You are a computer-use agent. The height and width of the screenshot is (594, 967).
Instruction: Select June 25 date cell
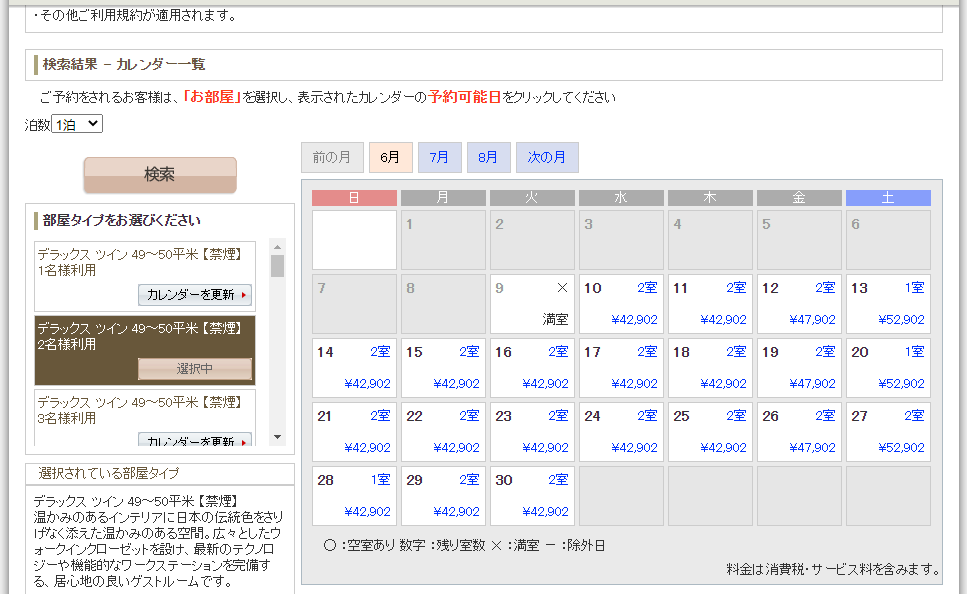point(710,432)
